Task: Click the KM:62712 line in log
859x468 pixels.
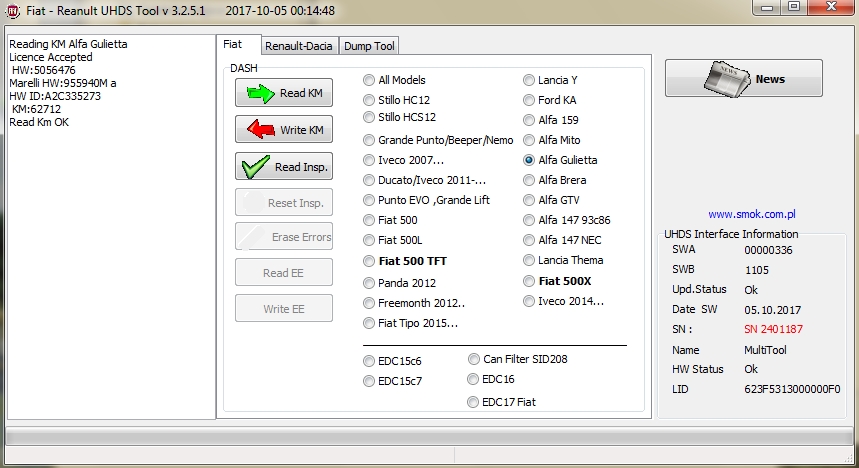Action: tap(36, 109)
